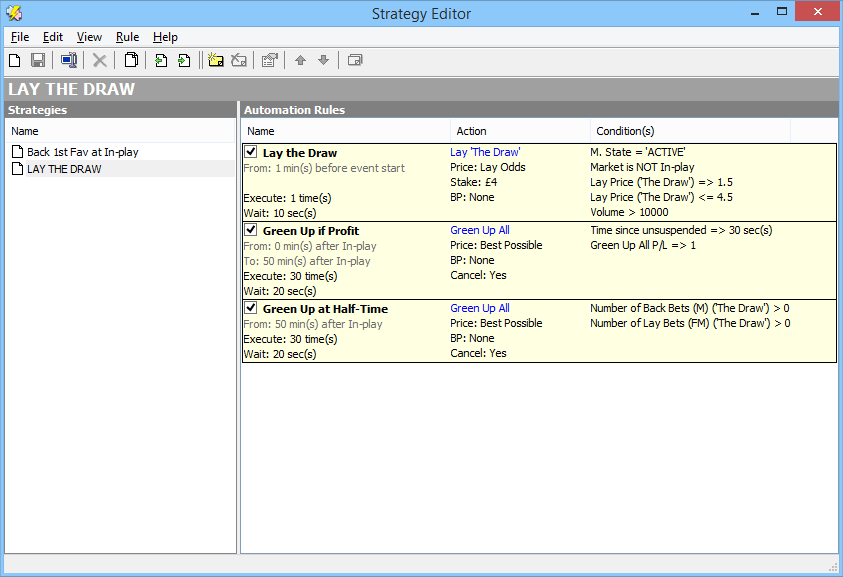Viewport: 843px width, 577px height.
Task: Click the New strategy blank page icon
Action: (15, 61)
